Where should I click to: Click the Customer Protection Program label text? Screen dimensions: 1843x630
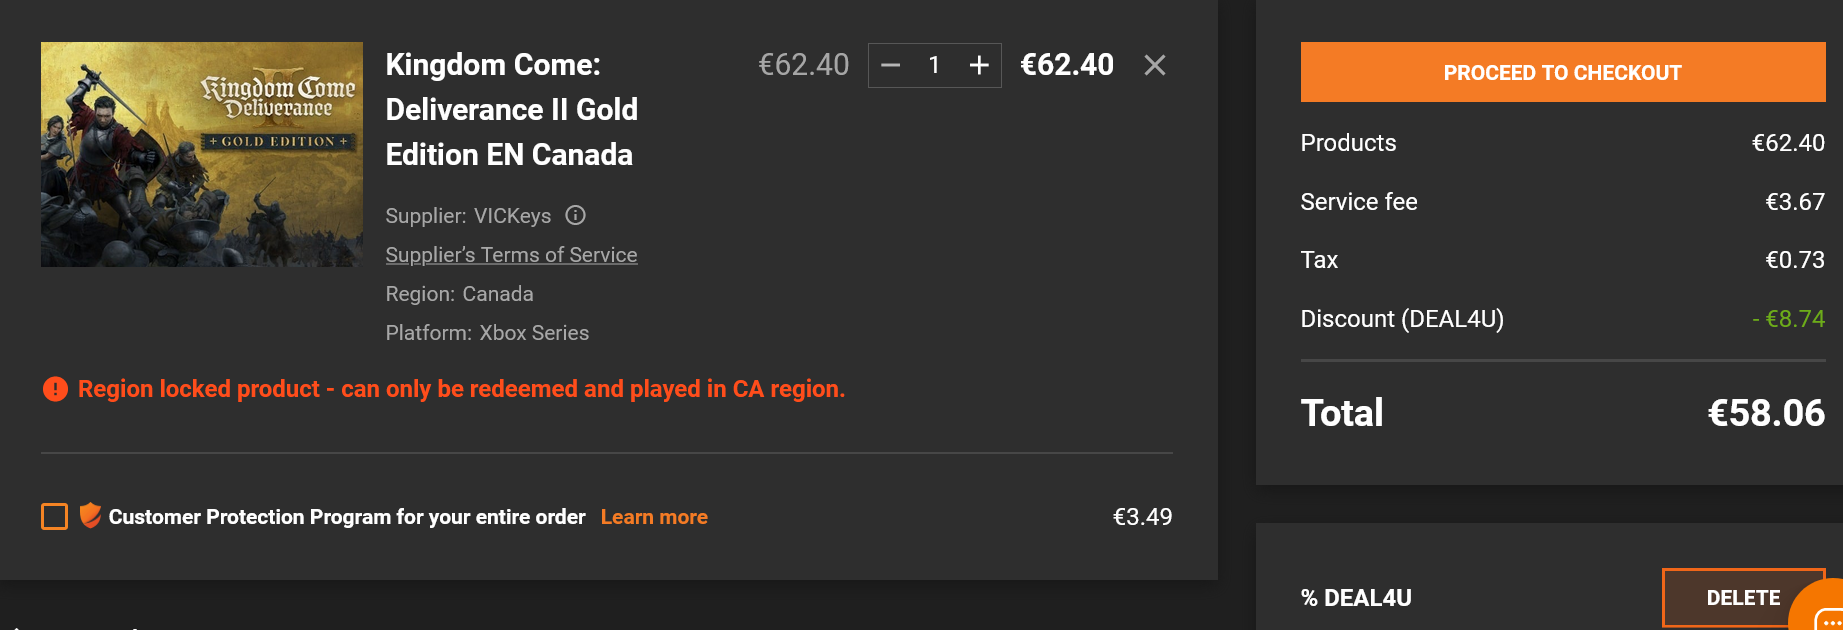pos(347,517)
